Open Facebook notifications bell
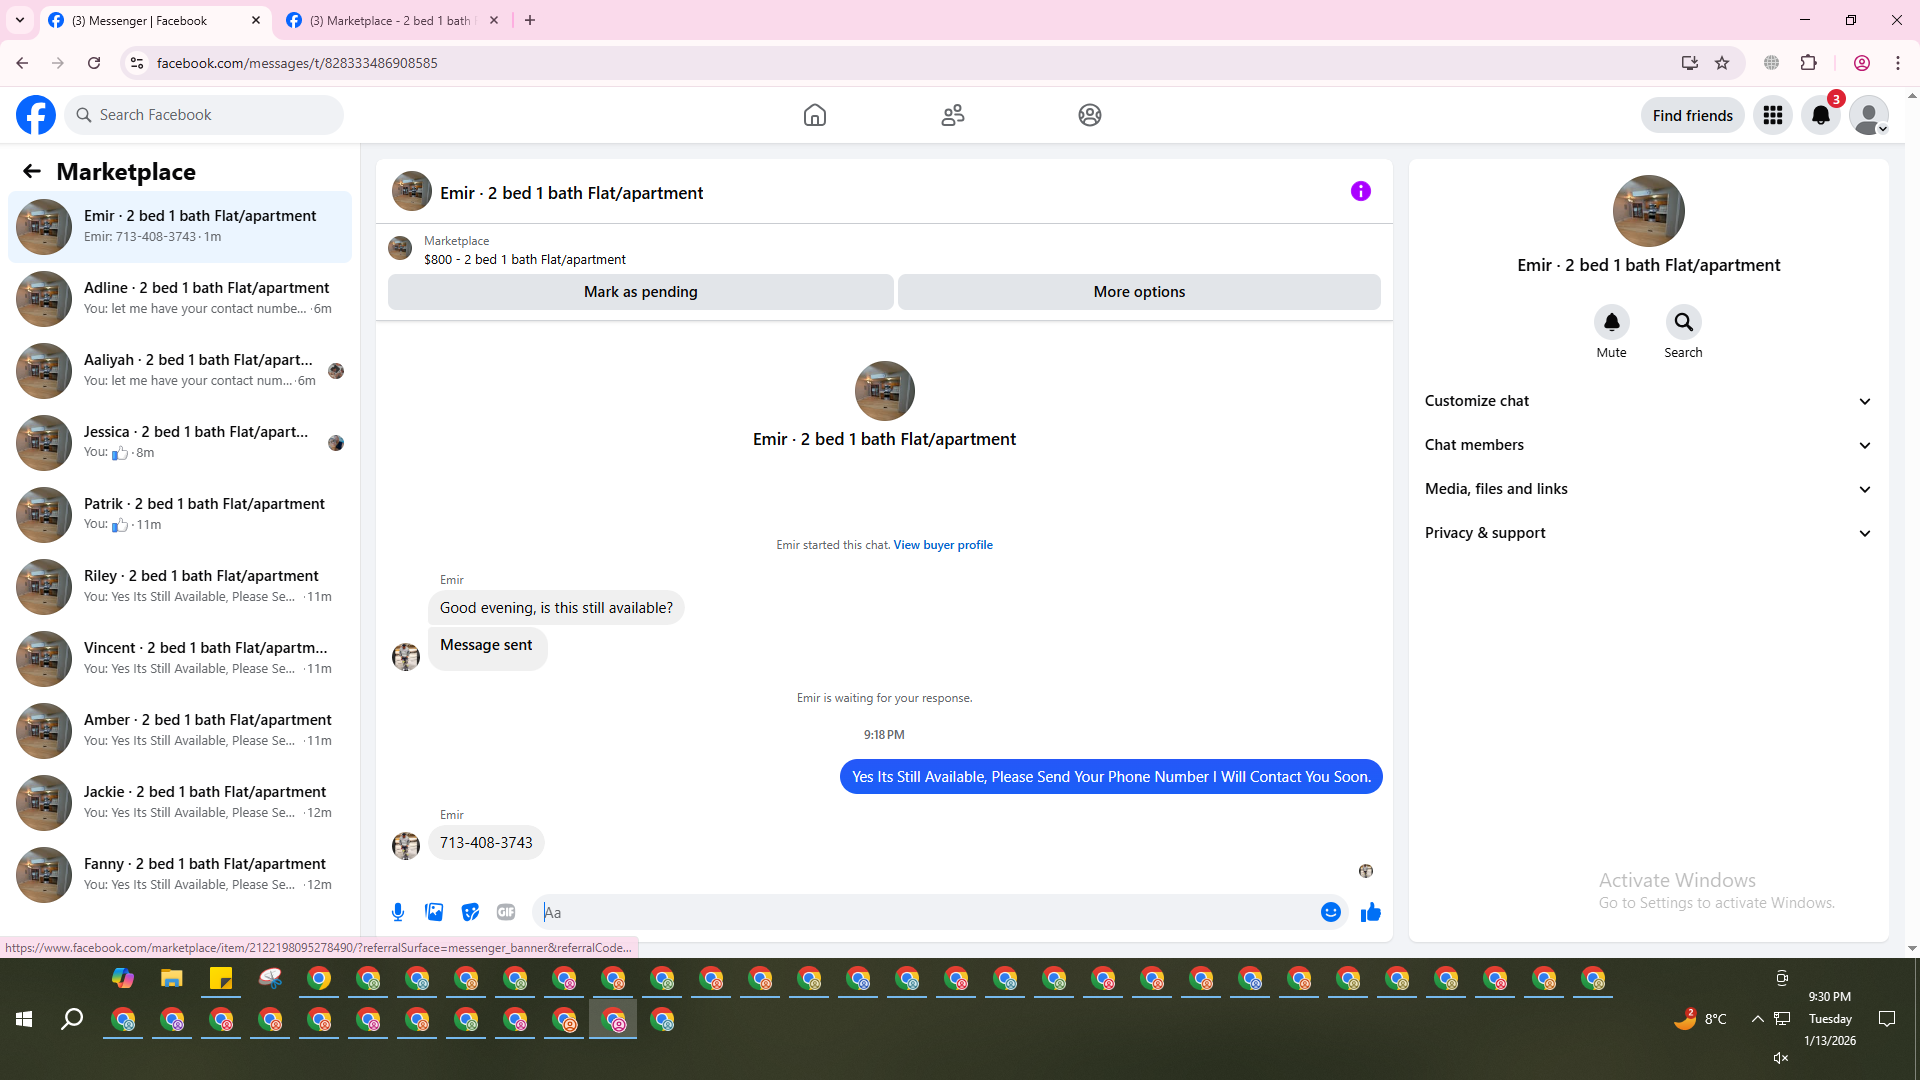1920x1080 pixels. point(1820,115)
